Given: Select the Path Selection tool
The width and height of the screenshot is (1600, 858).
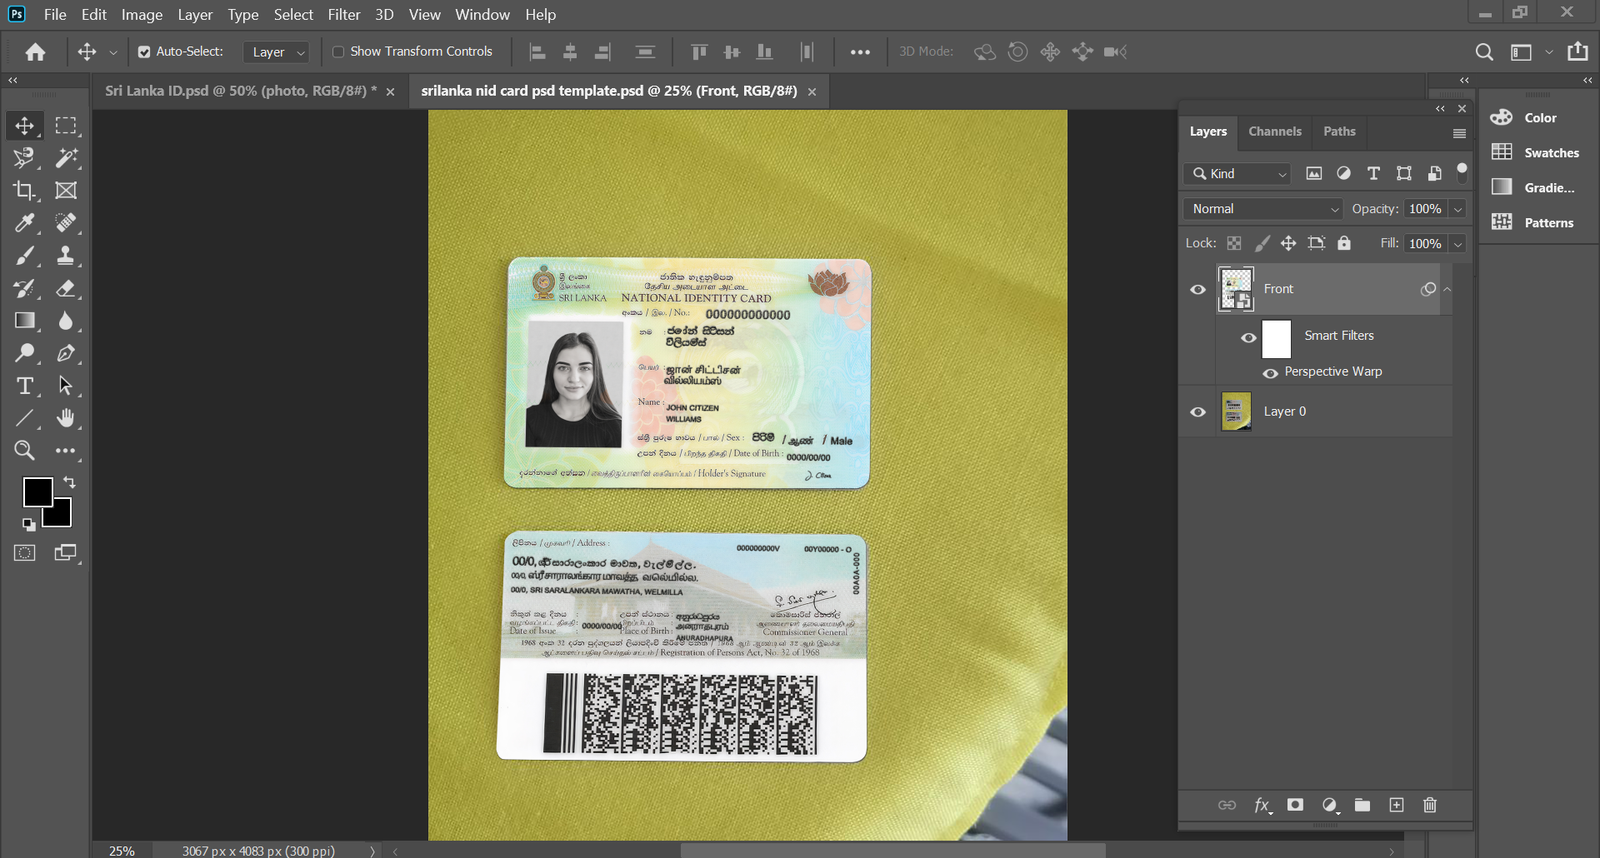Looking at the screenshot, I should coord(66,386).
